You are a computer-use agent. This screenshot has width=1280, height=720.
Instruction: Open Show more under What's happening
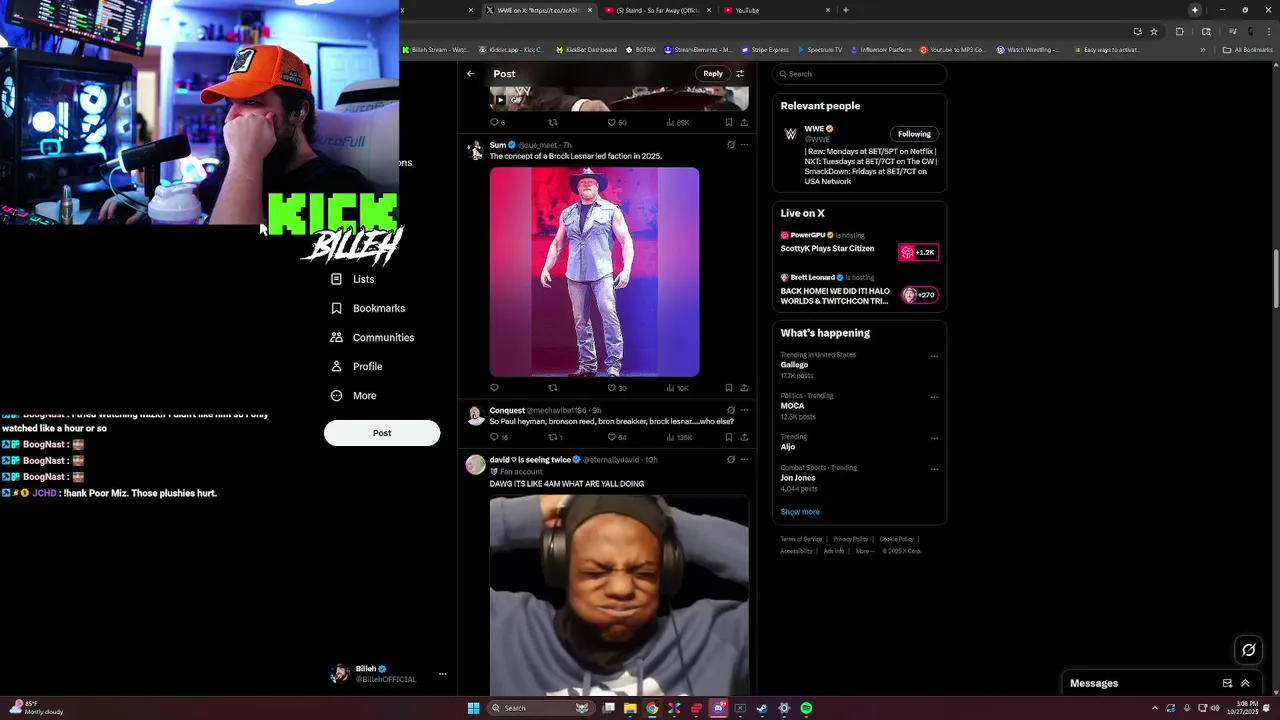pos(800,512)
